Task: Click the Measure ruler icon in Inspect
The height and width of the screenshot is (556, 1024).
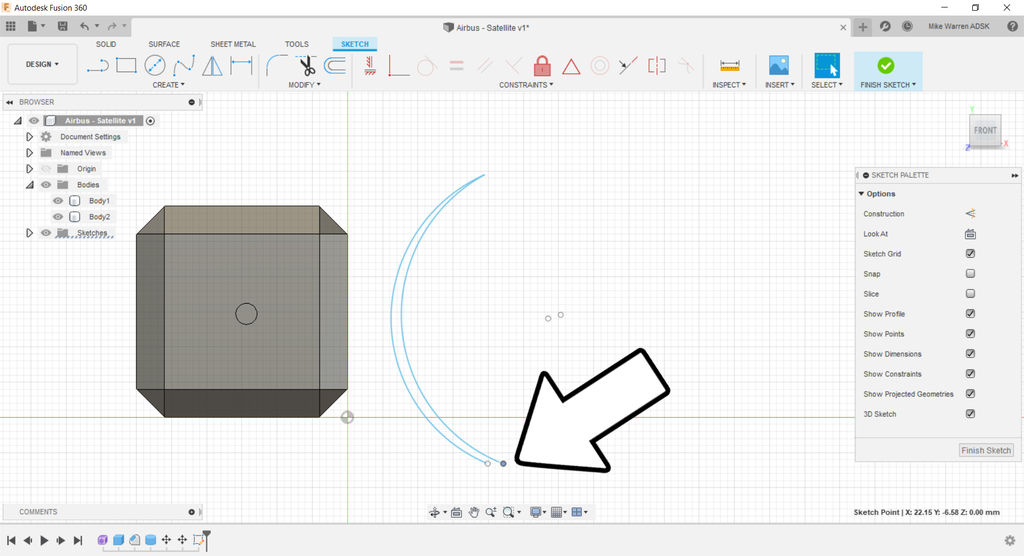Action: 729,66
